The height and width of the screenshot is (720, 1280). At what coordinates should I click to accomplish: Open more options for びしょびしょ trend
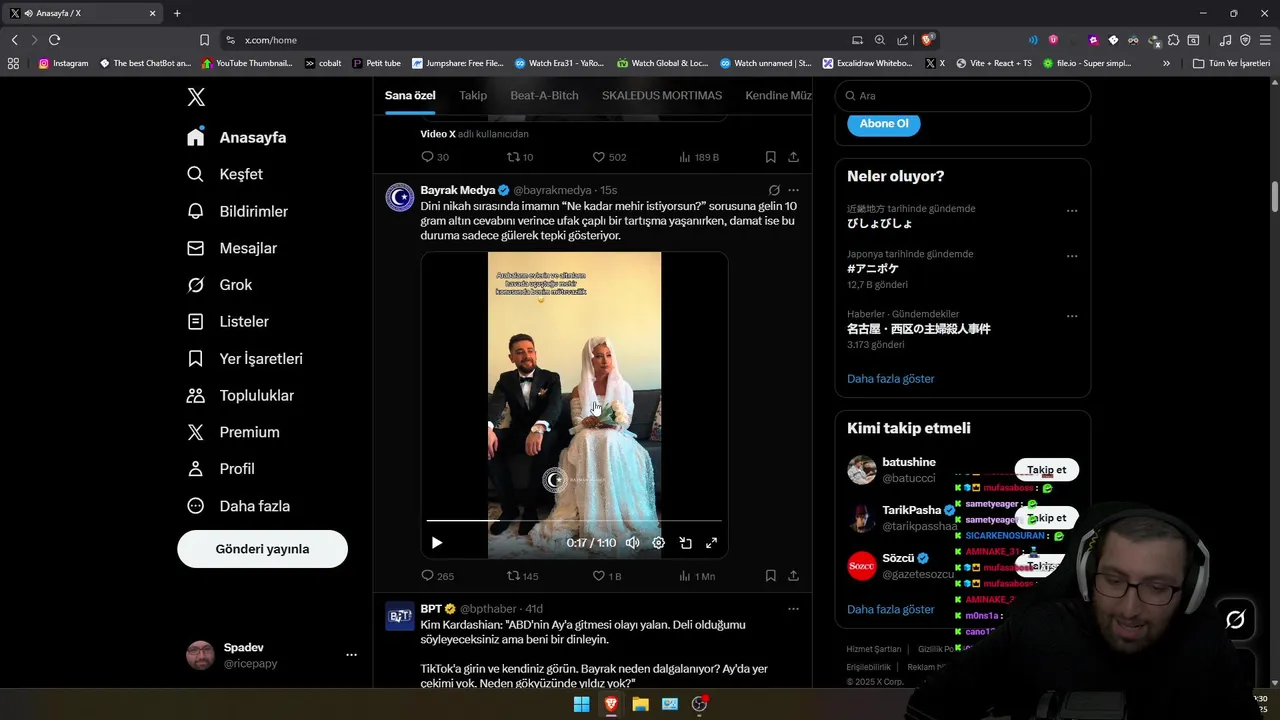point(1072,211)
